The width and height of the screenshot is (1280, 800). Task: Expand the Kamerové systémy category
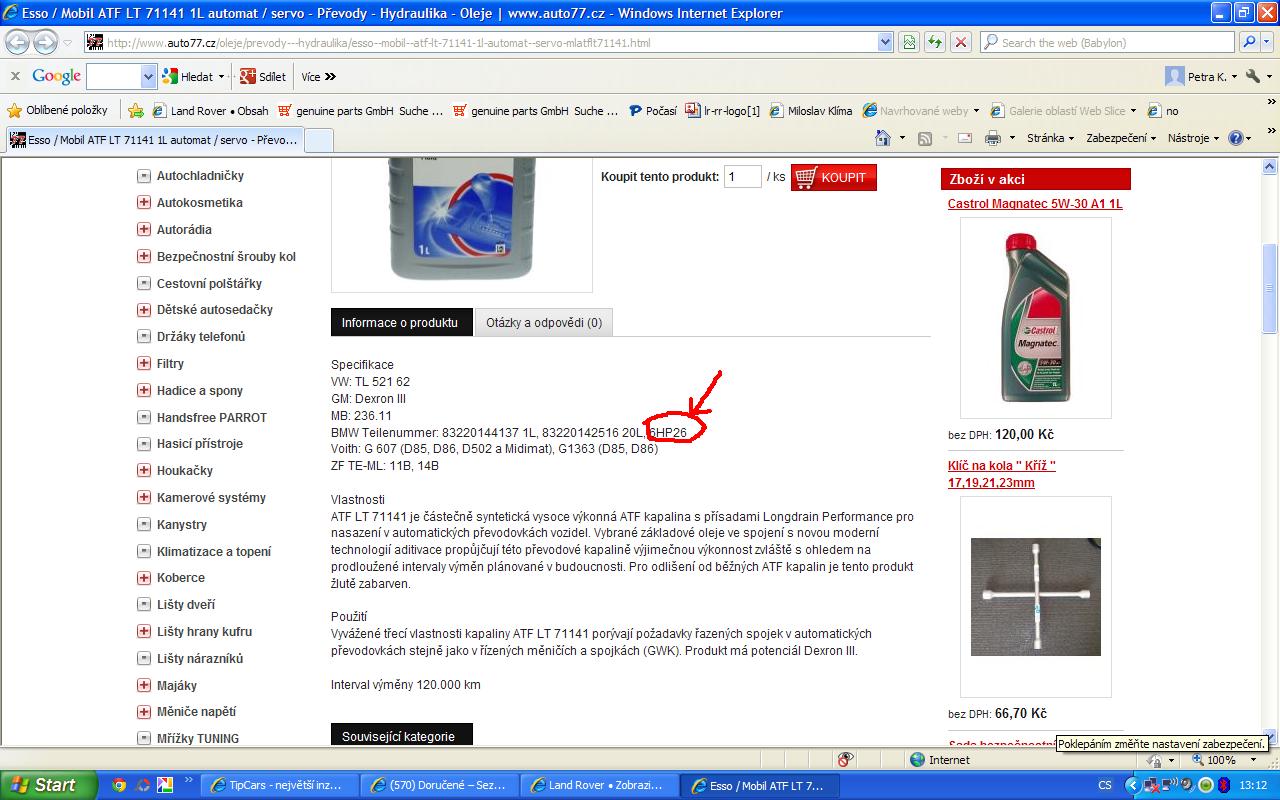point(144,498)
